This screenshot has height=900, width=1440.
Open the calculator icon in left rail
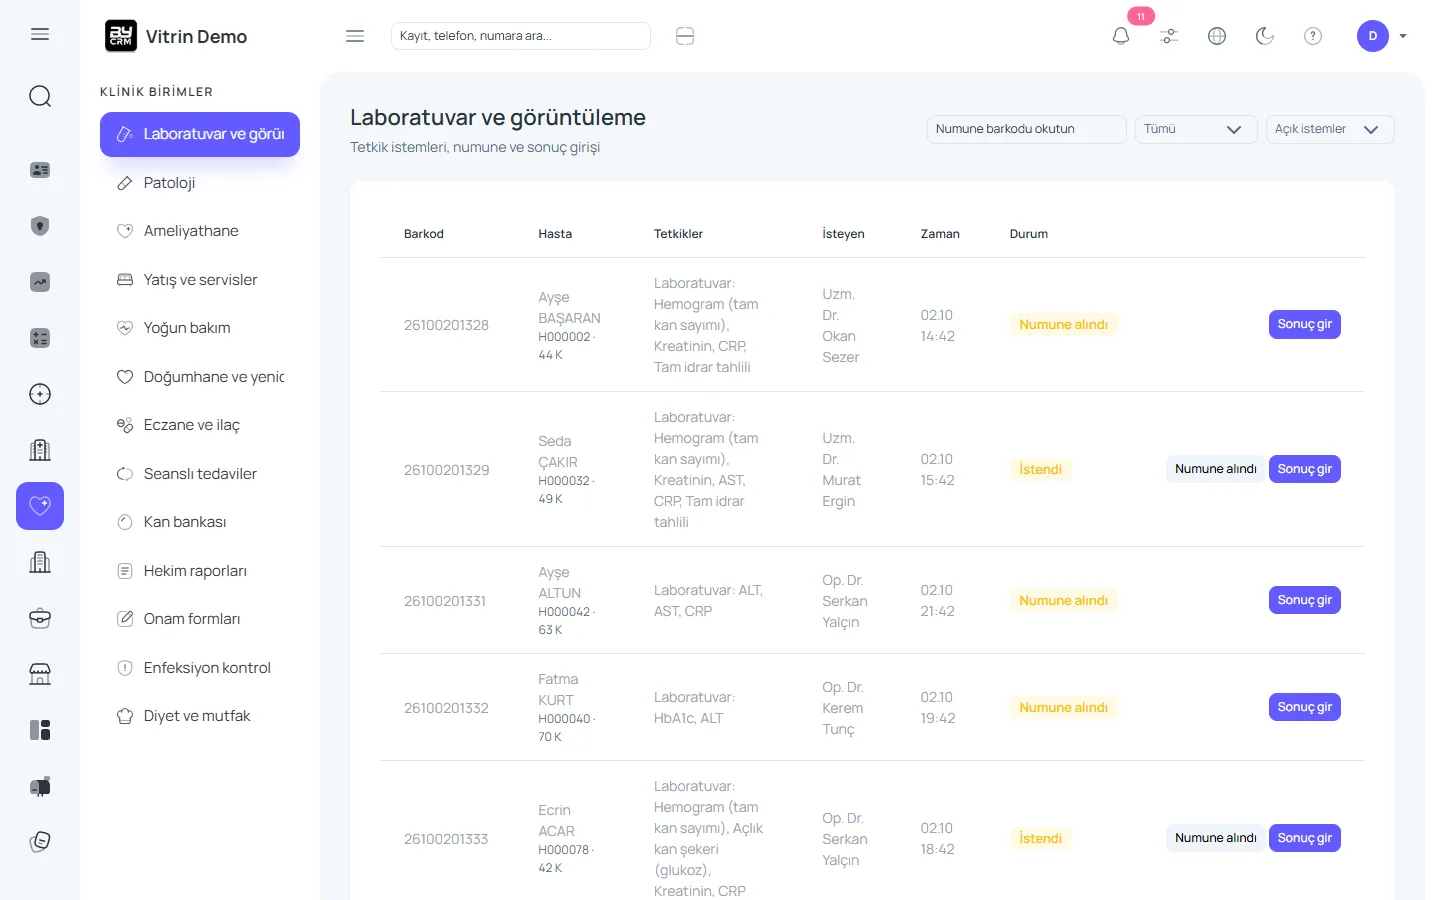click(x=40, y=338)
